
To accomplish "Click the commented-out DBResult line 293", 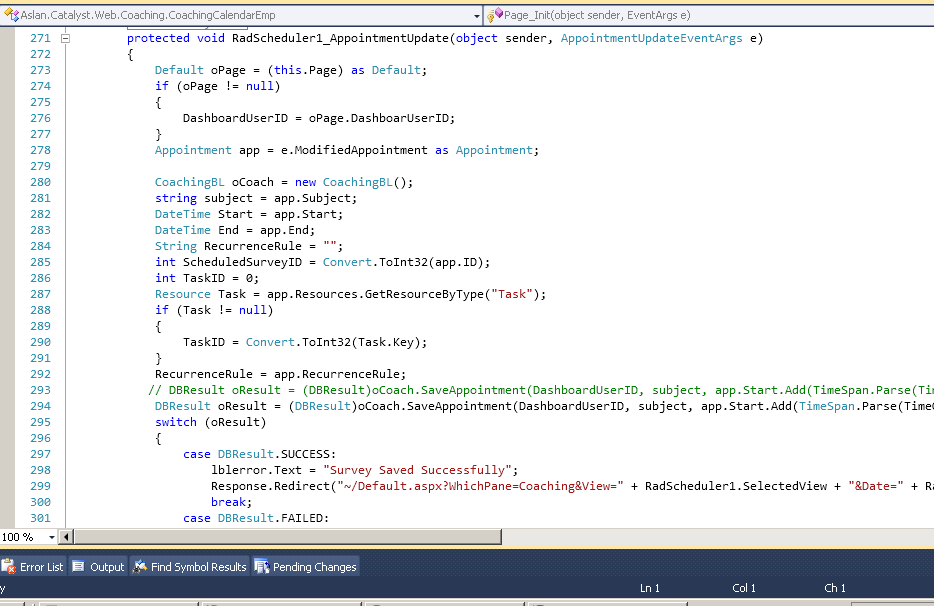I will 541,390.
